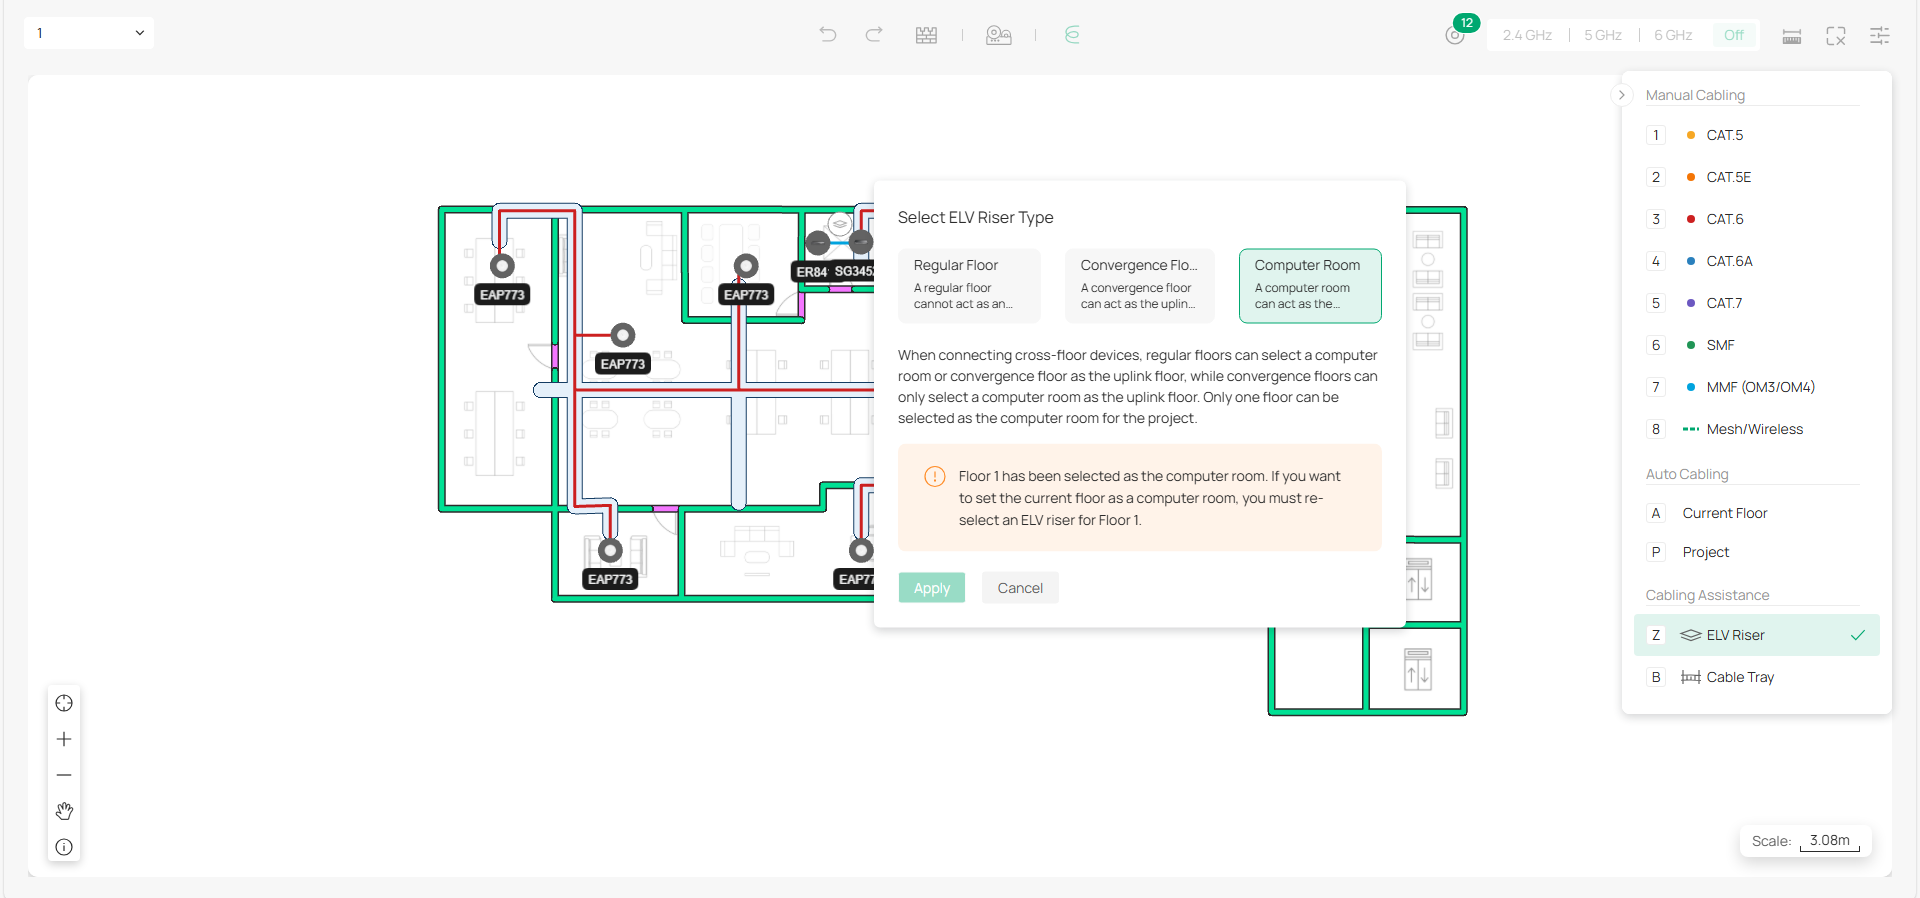Switch heatmap to 5 GHz band
Image resolution: width=1920 pixels, height=898 pixels.
[x=1602, y=35]
